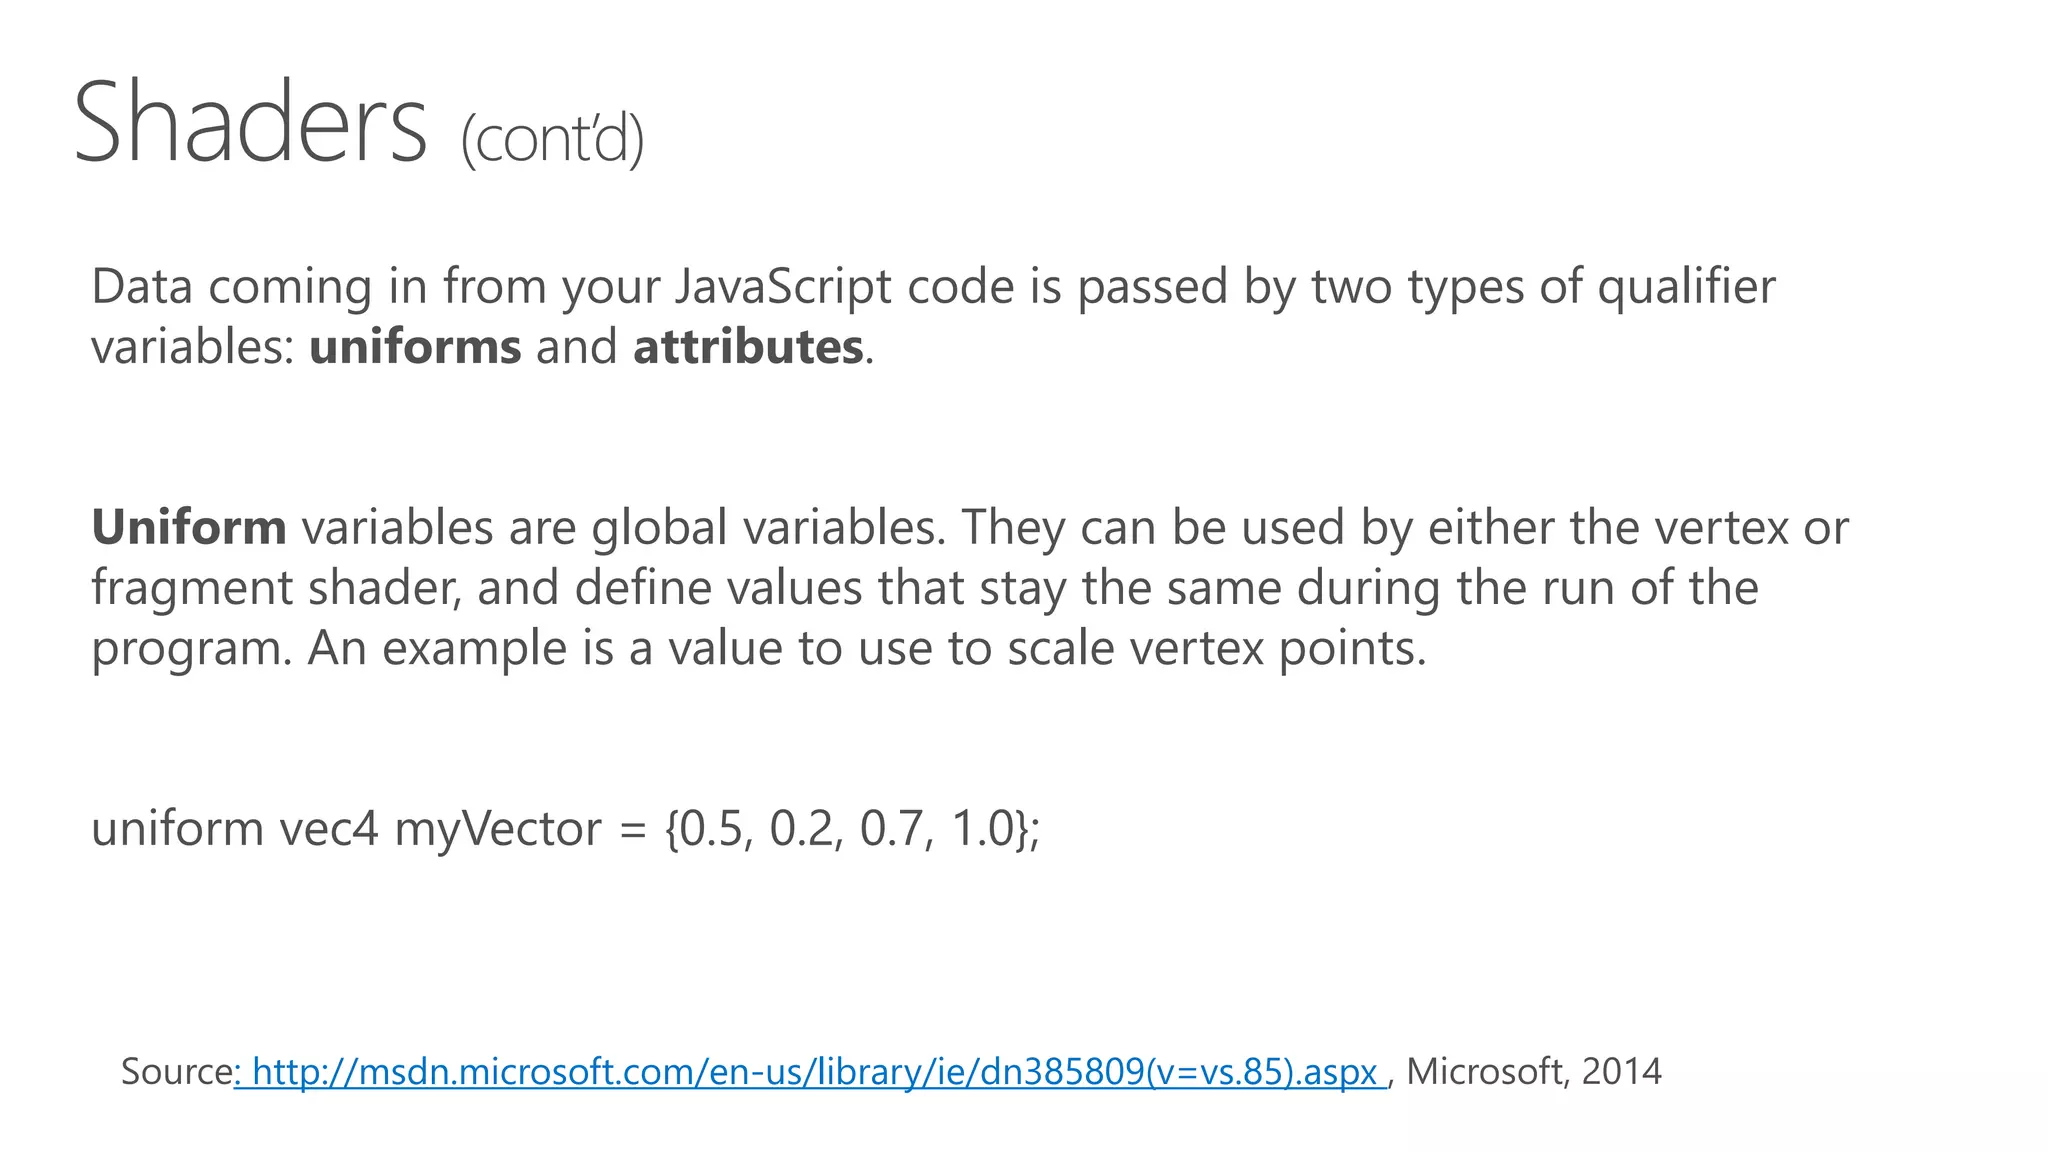This screenshot has width=2048, height=1152.
Task: Click the 'Microsoft, 2014' citation text
Action: pos(1534,1072)
